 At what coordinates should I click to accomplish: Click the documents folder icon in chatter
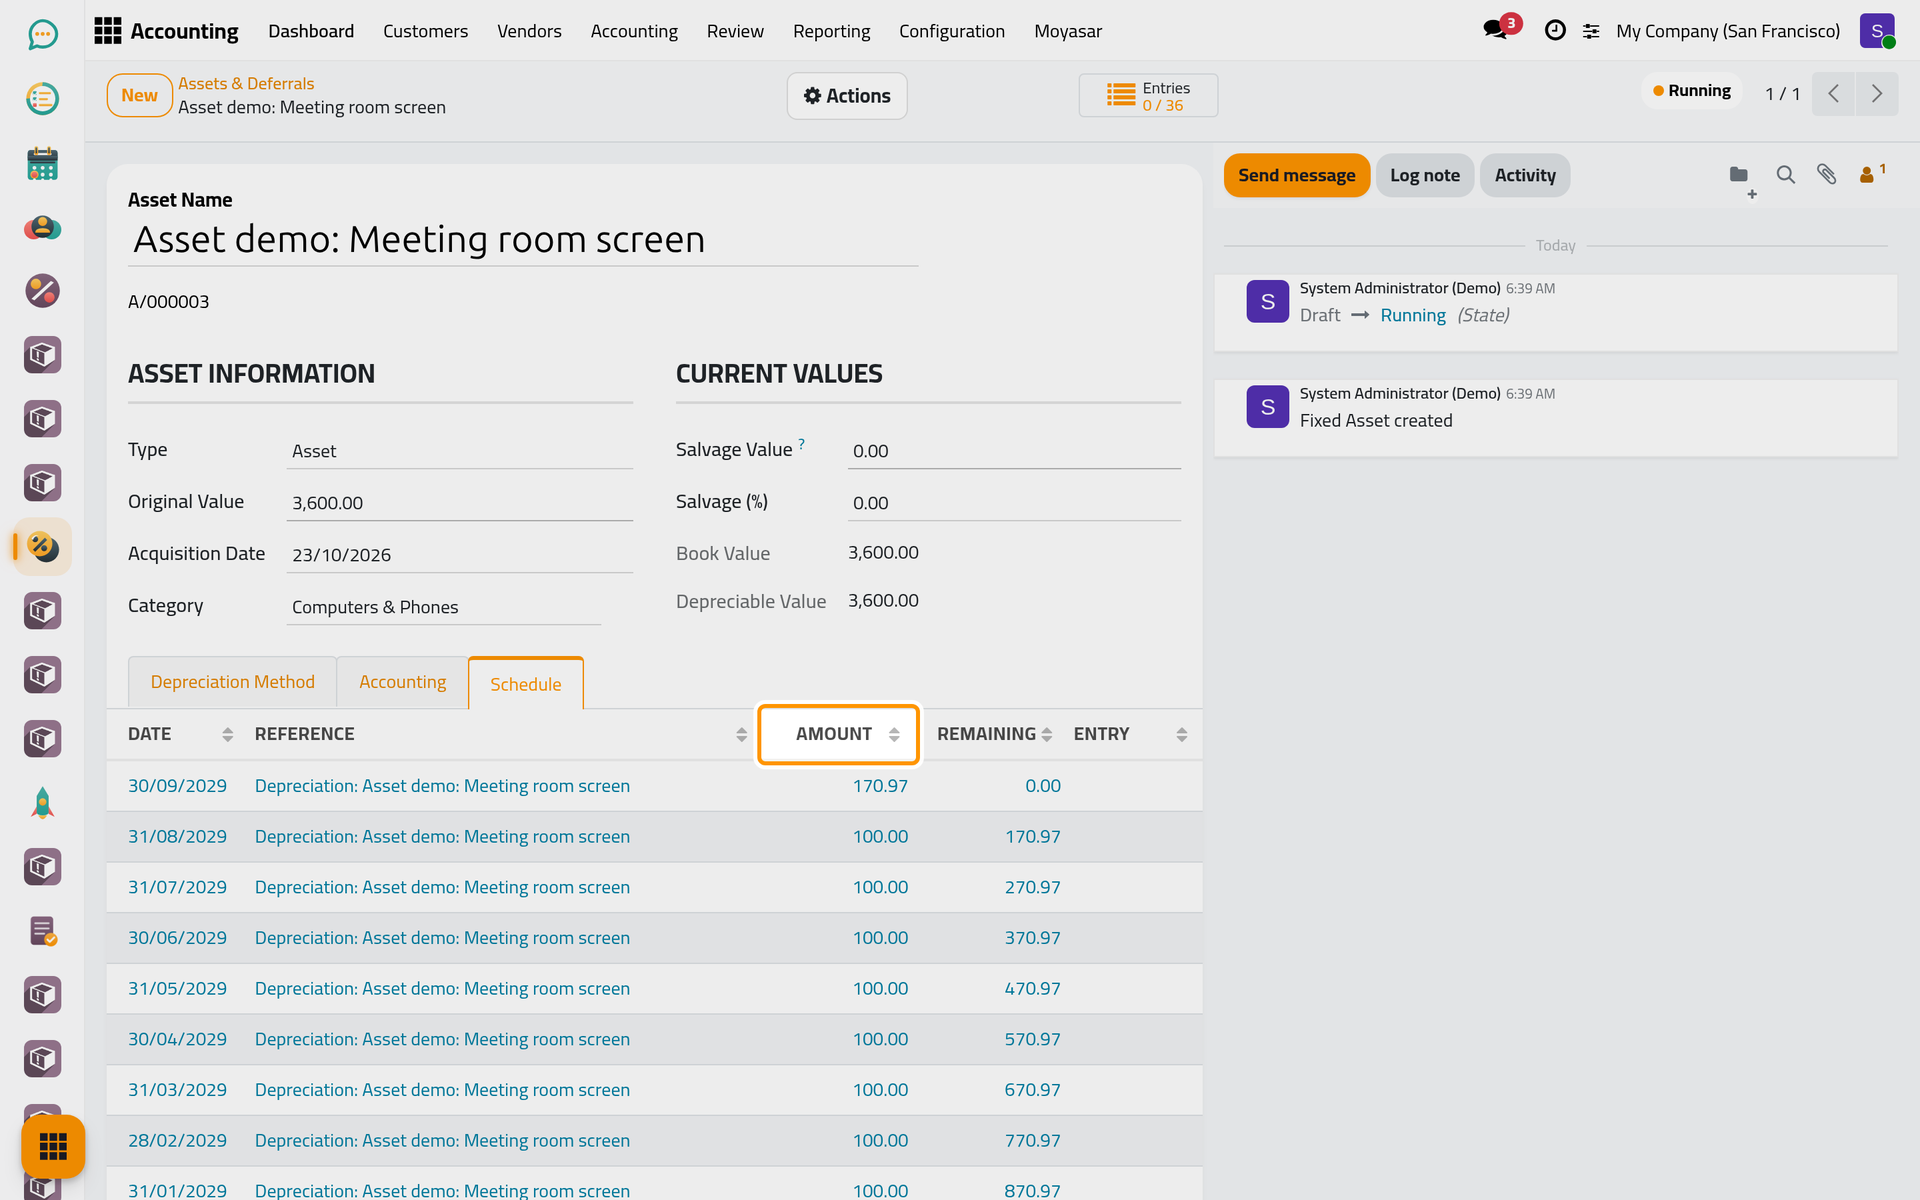pos(1740,175)
